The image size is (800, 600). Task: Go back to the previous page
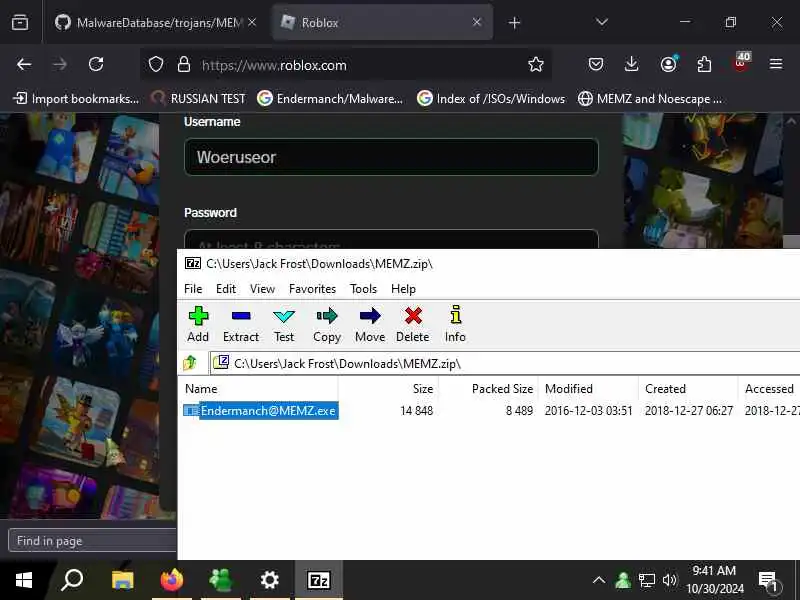24,64
